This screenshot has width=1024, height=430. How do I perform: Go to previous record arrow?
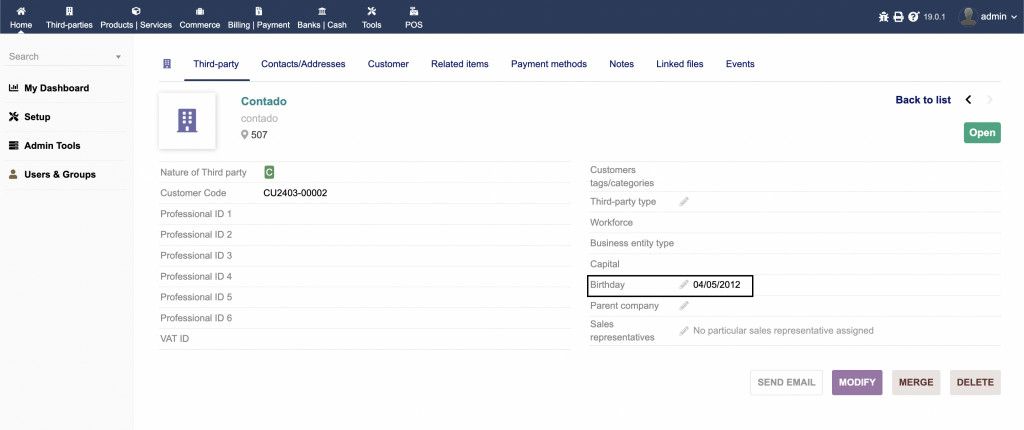968,100
